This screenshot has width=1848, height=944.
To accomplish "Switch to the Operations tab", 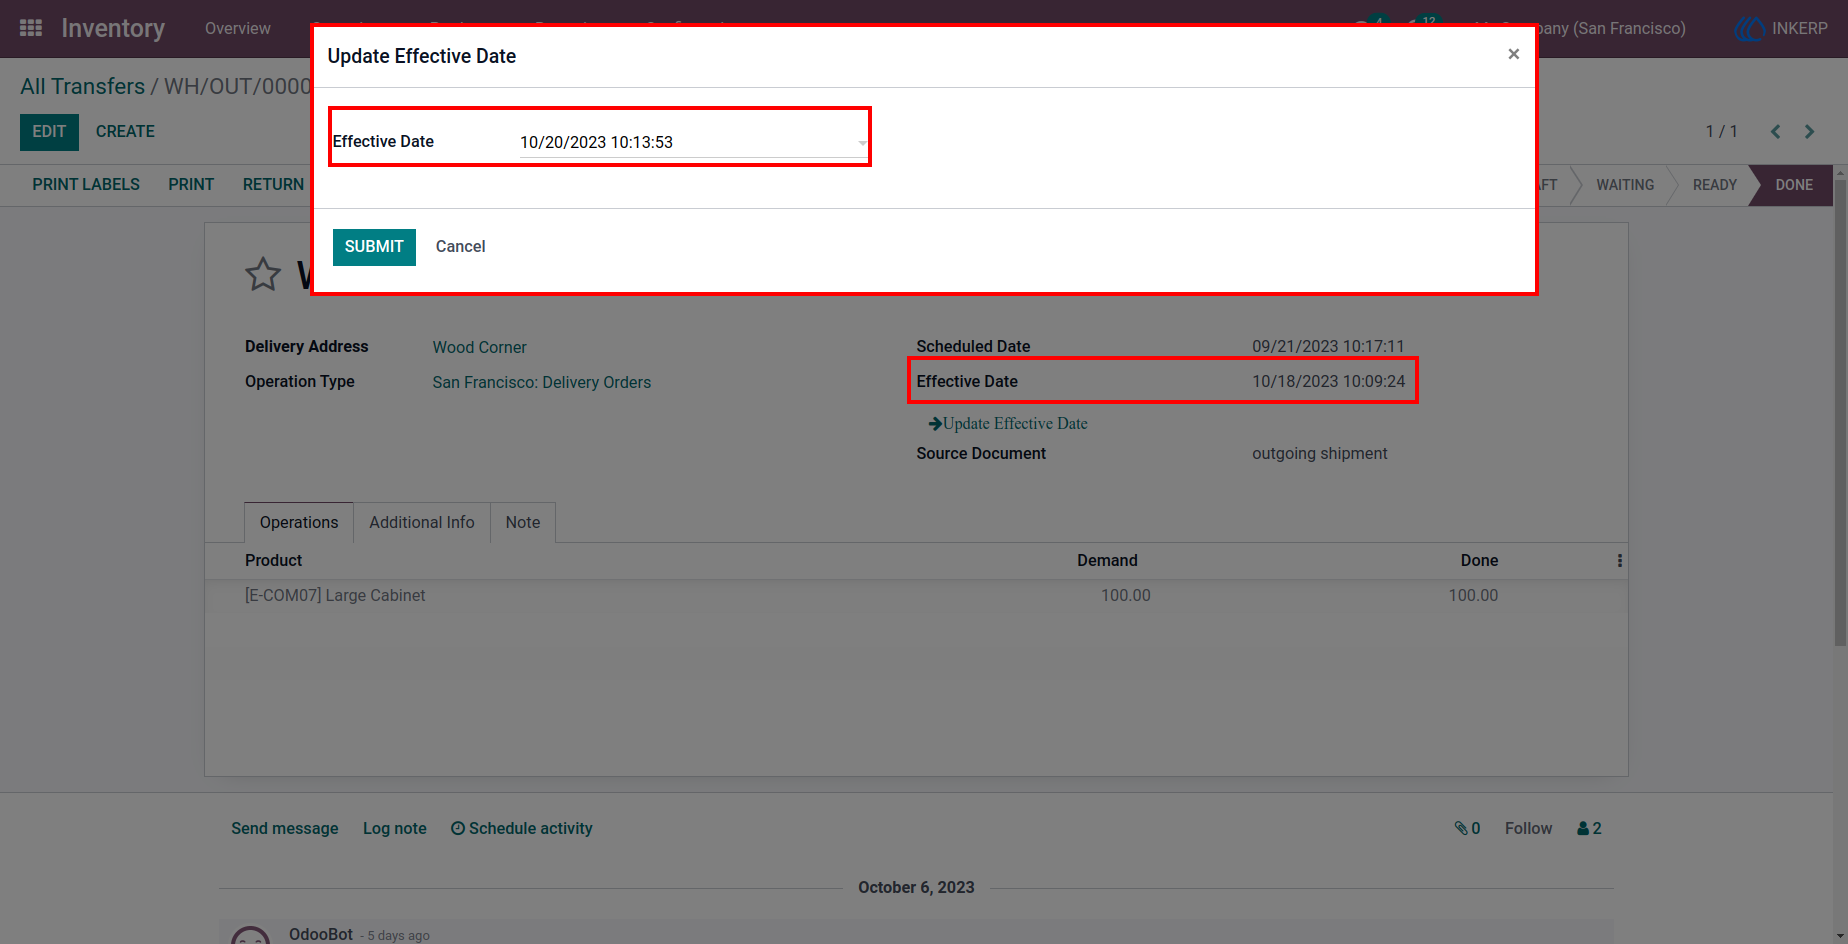I will pos(299,523).
